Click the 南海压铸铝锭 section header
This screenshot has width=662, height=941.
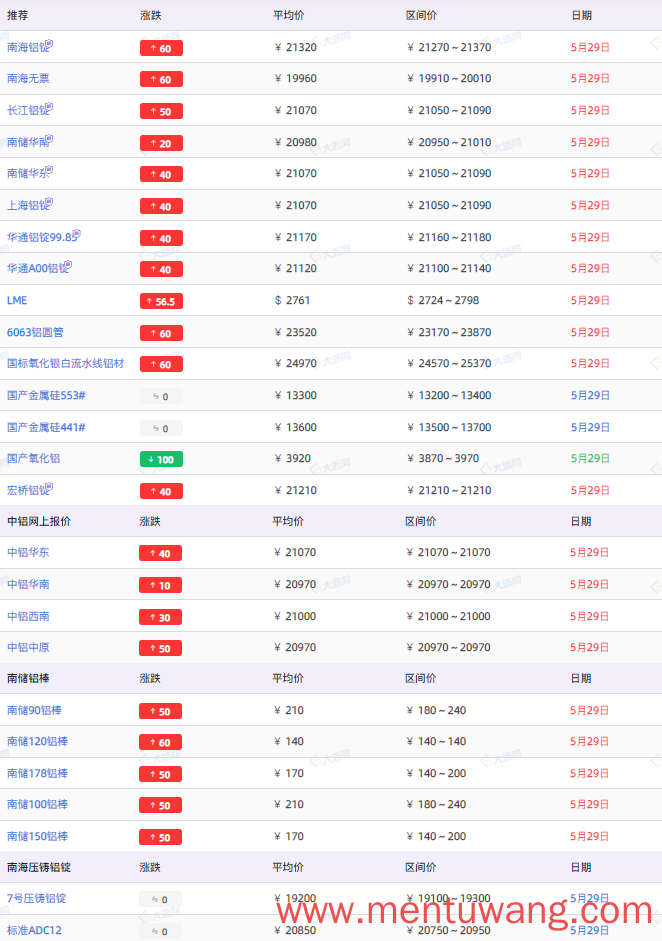point(39,867)
